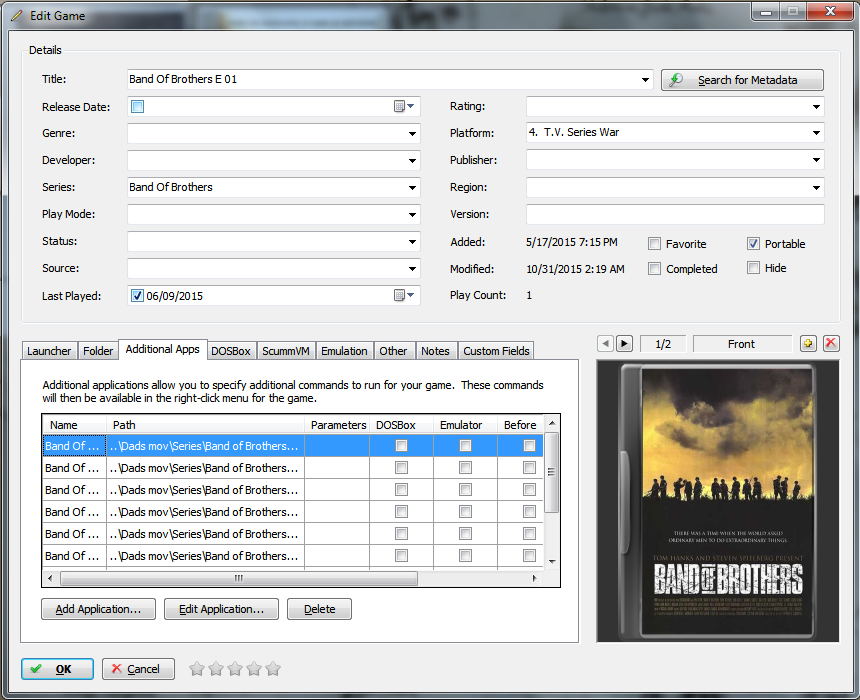Image resolution: width=860 pixels, height=700 pixels.
Task: Open the ScummVM tab
Action: coord(286,351)
